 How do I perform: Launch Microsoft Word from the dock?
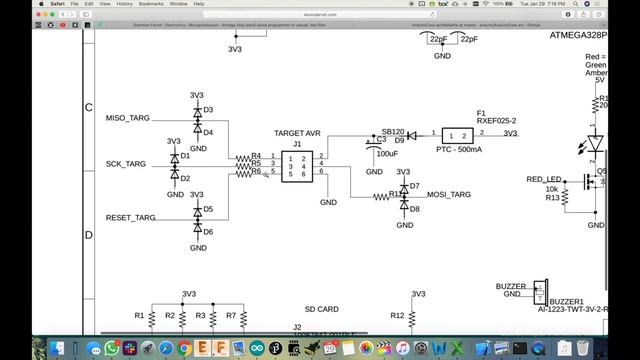click(439, 349)
